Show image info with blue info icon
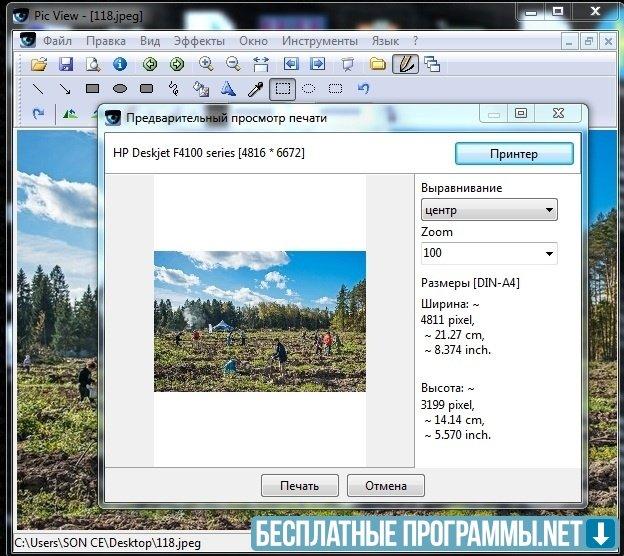 tap(120, 64)
